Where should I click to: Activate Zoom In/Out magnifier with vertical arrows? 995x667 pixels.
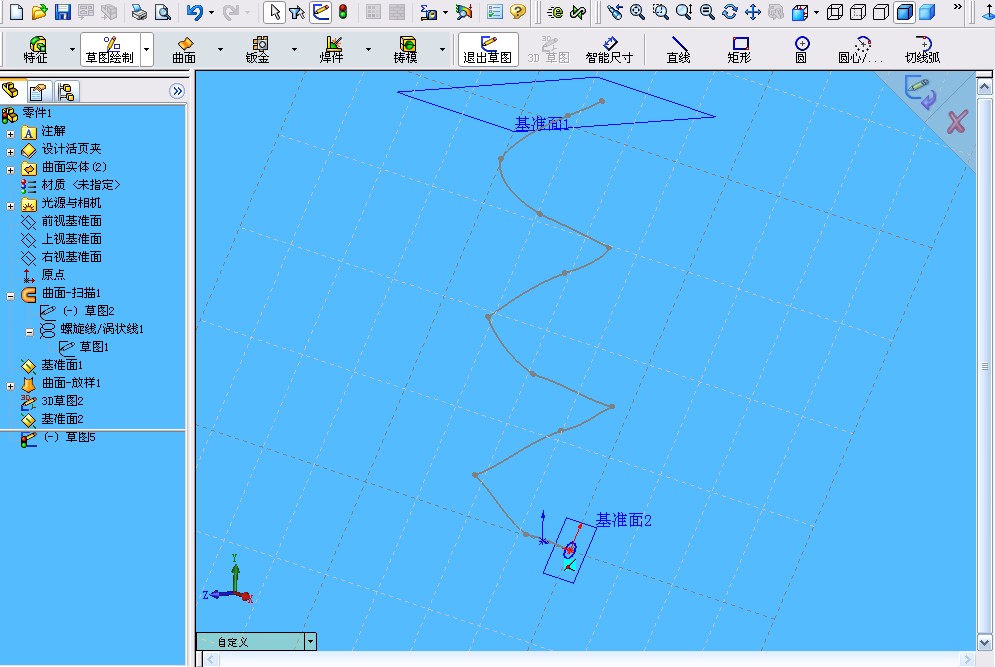click(683, 11)
